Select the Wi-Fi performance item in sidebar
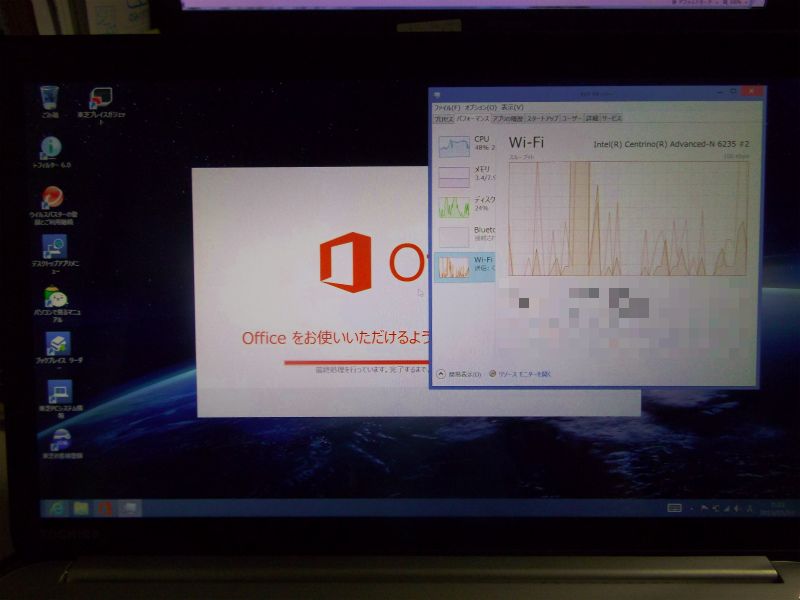Viewport: 800px width, 600px height. (465, 267)
